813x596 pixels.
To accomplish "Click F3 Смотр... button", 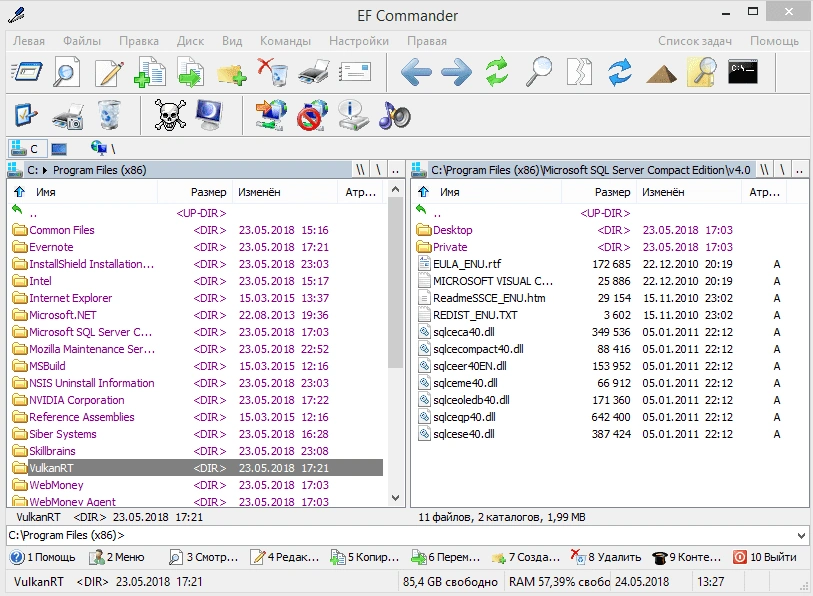I will tap(203, 557).
